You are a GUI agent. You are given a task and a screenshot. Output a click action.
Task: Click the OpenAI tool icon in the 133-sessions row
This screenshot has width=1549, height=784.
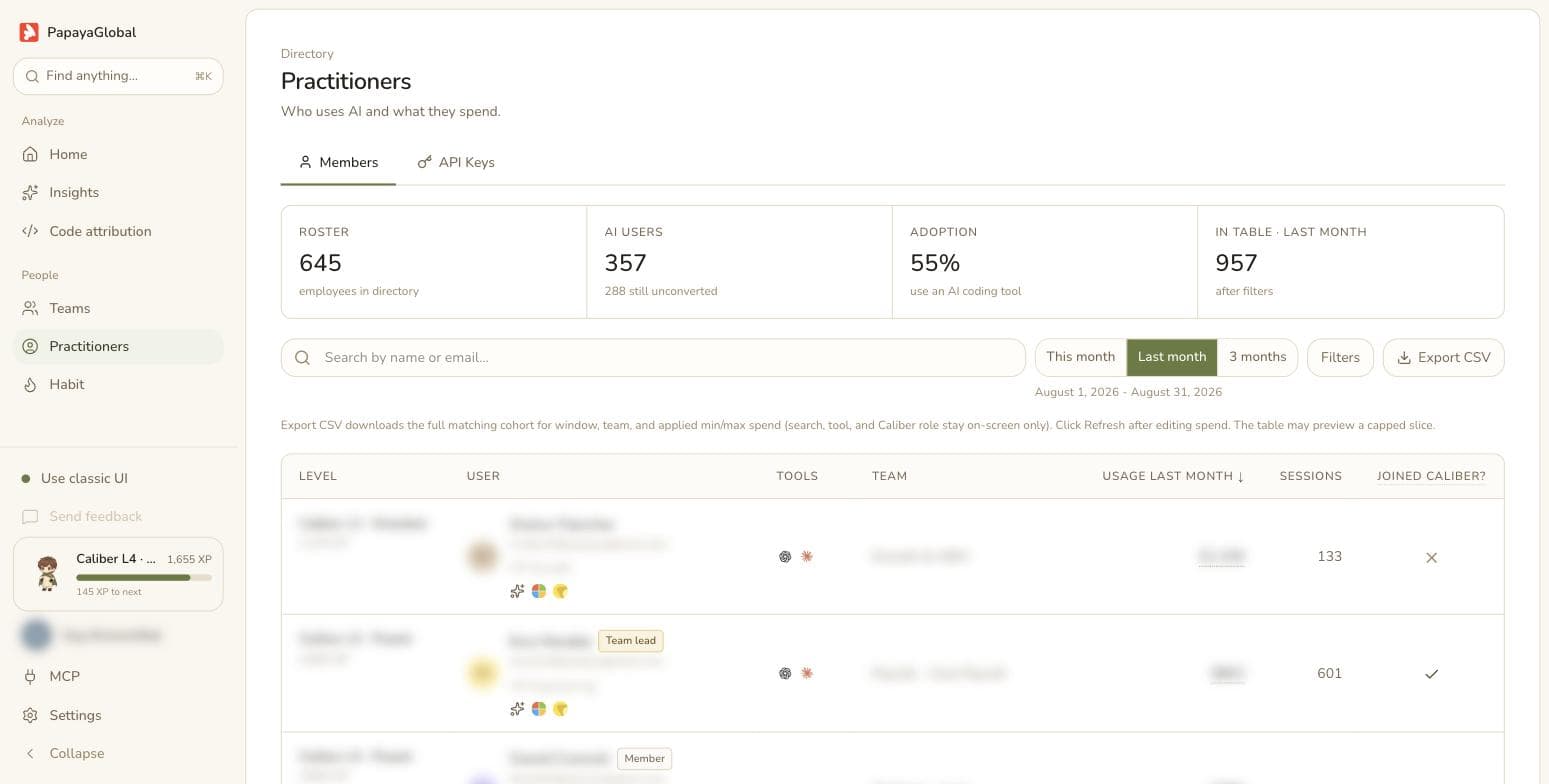785,556
